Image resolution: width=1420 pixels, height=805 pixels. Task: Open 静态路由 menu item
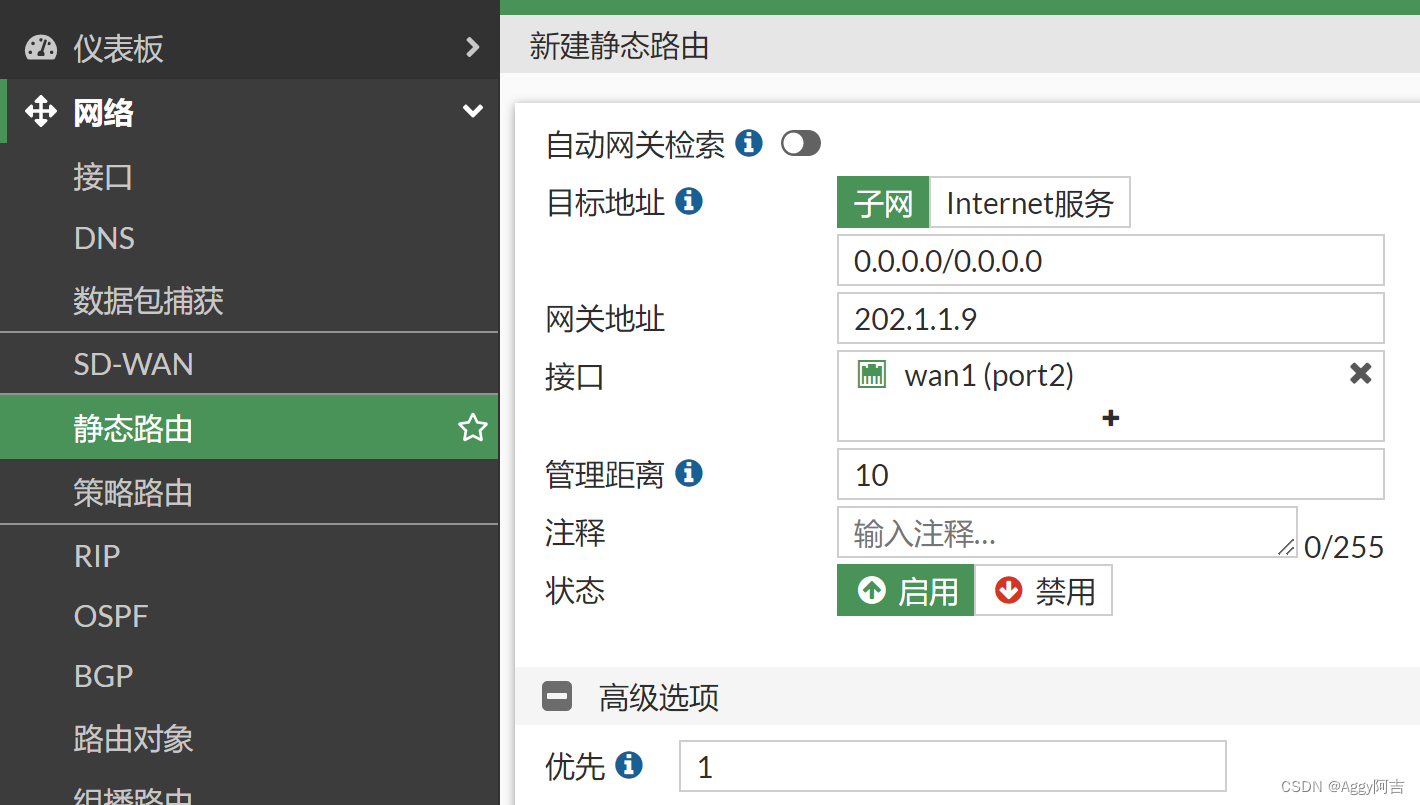click(x=249, y=428)
